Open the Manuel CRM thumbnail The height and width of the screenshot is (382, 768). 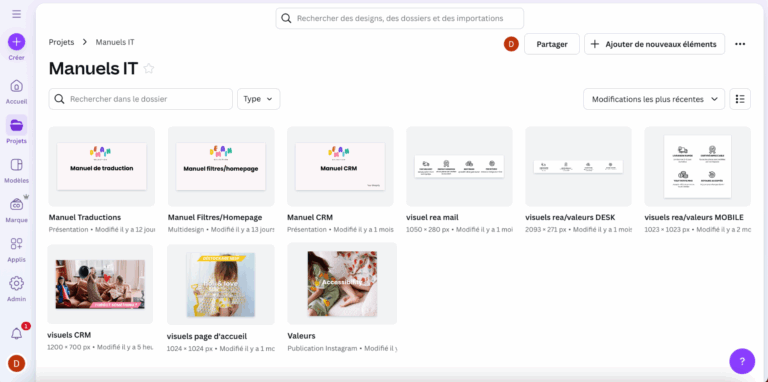(x=340, y=167)
